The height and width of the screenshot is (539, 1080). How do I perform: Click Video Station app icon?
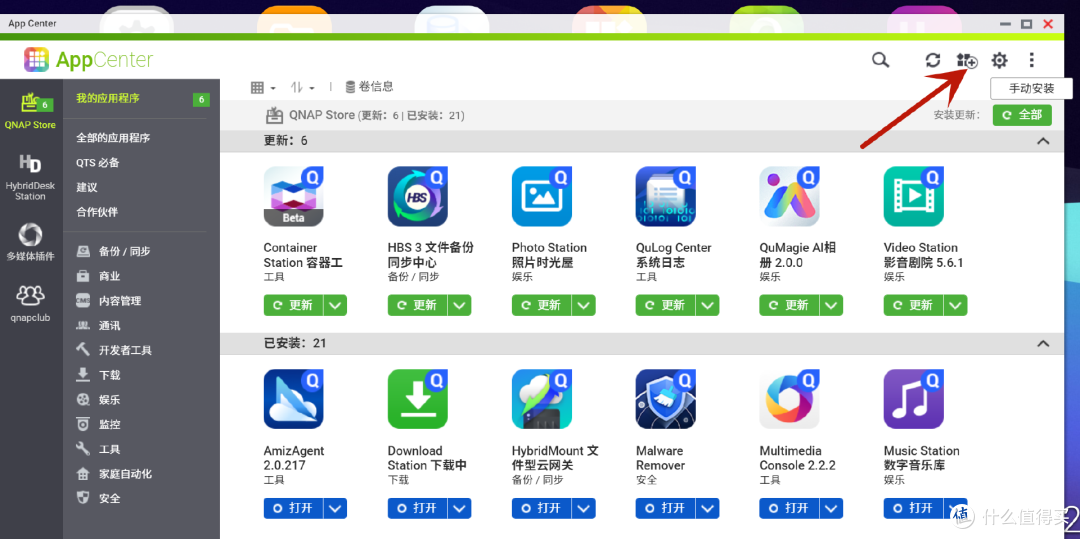[913, 196]
